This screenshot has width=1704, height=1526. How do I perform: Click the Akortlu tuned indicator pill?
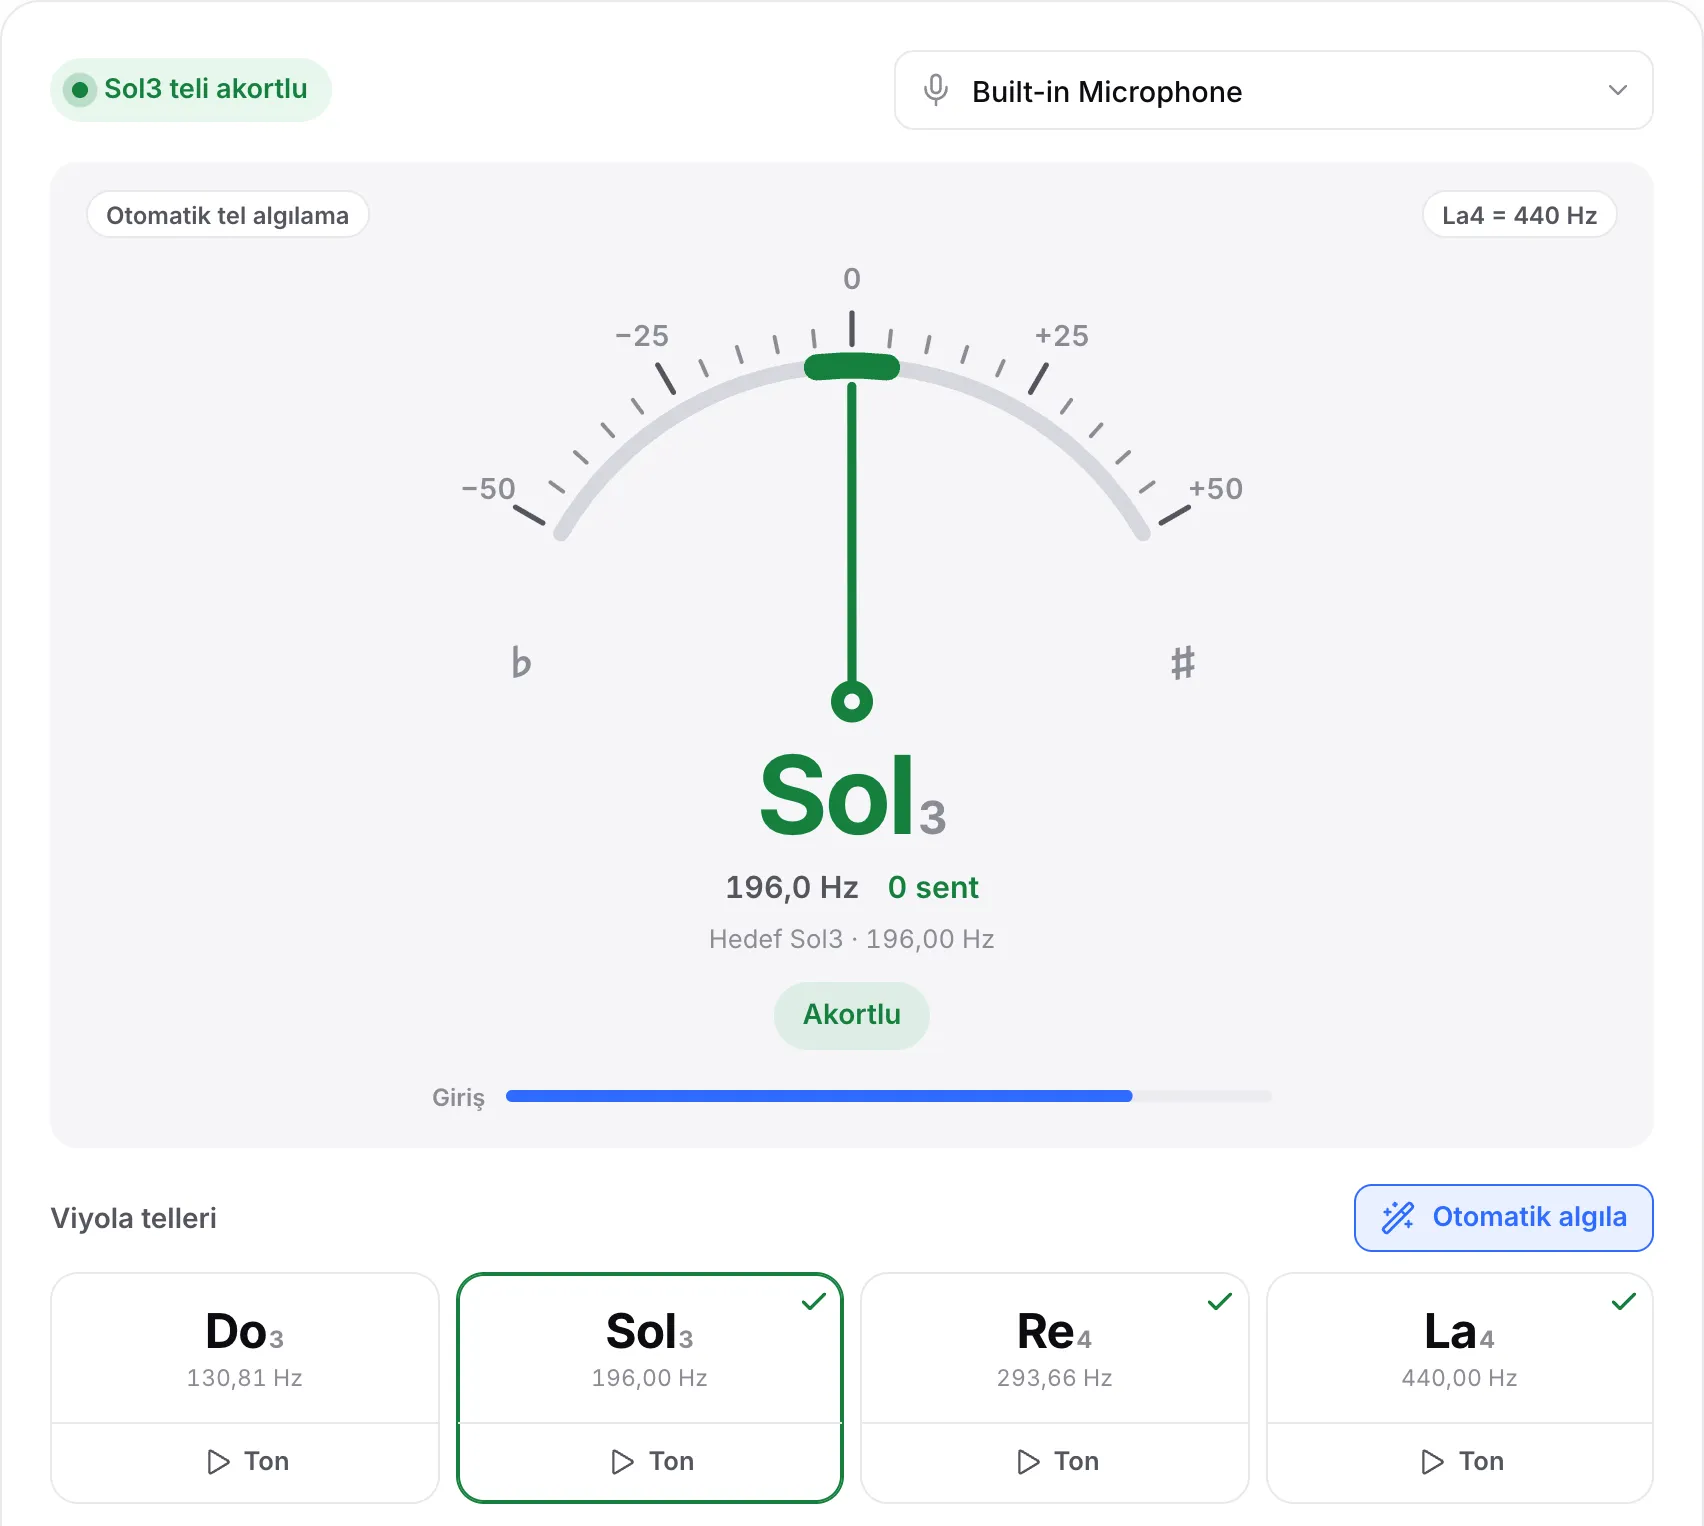(852, 1015)
